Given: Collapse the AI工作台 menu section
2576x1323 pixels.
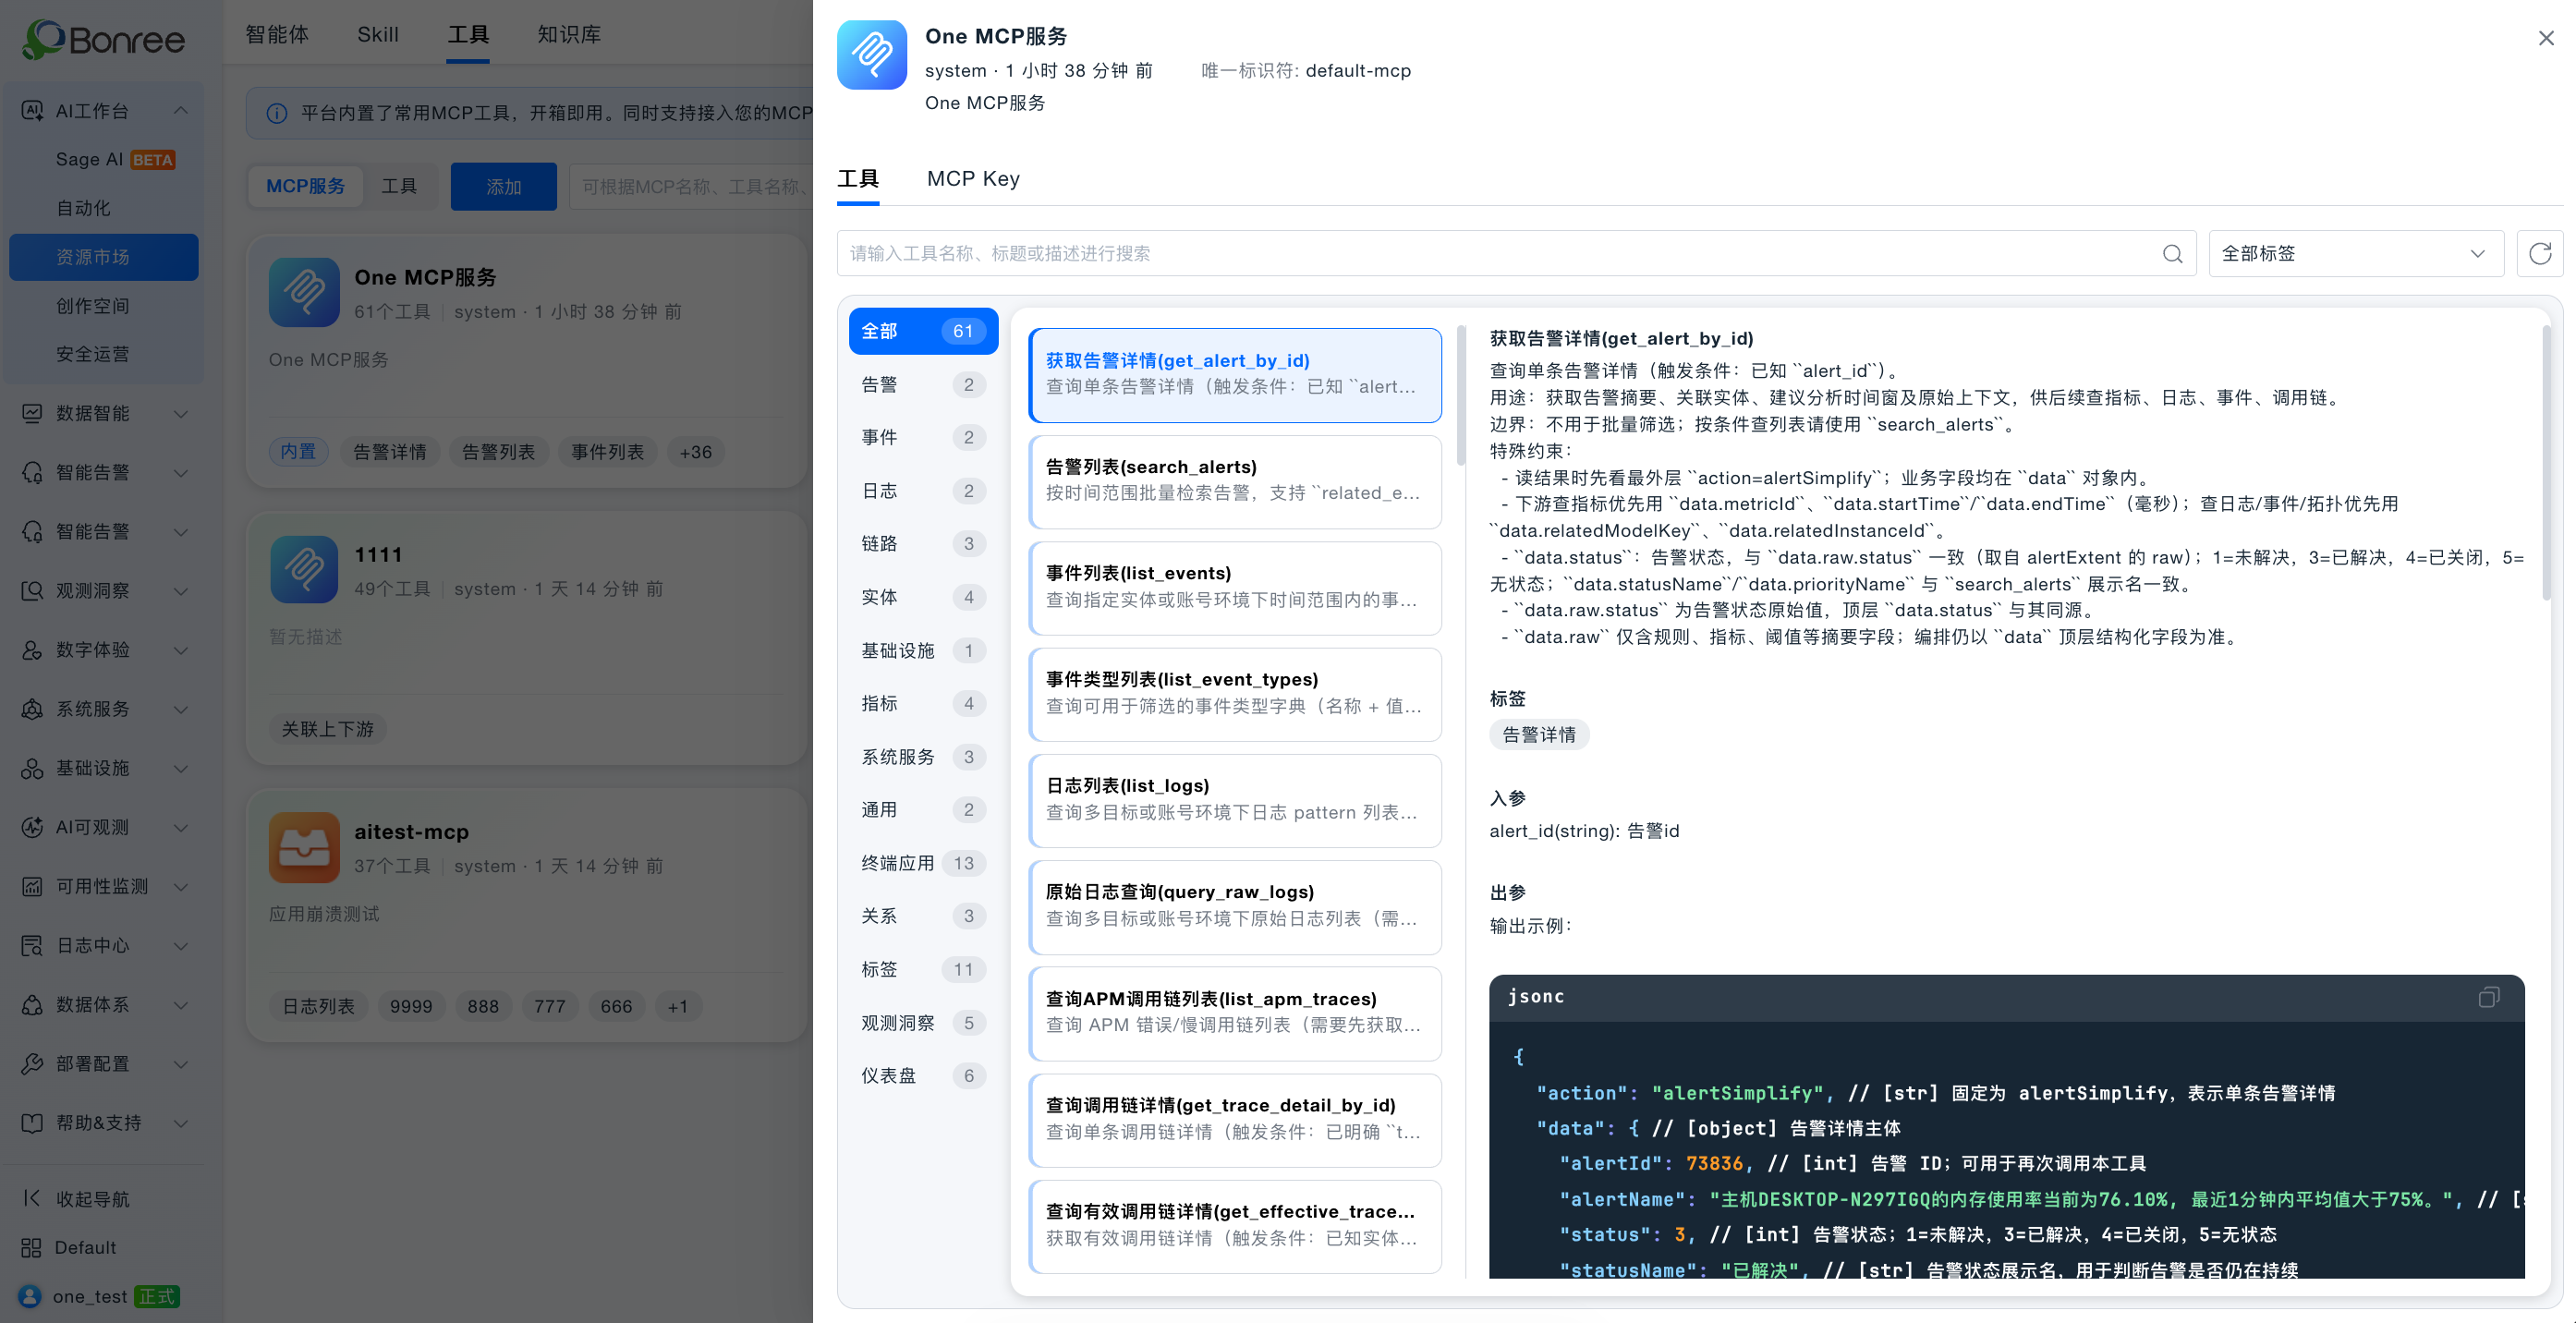Looking at the screenshot, I should coord(181,111).
